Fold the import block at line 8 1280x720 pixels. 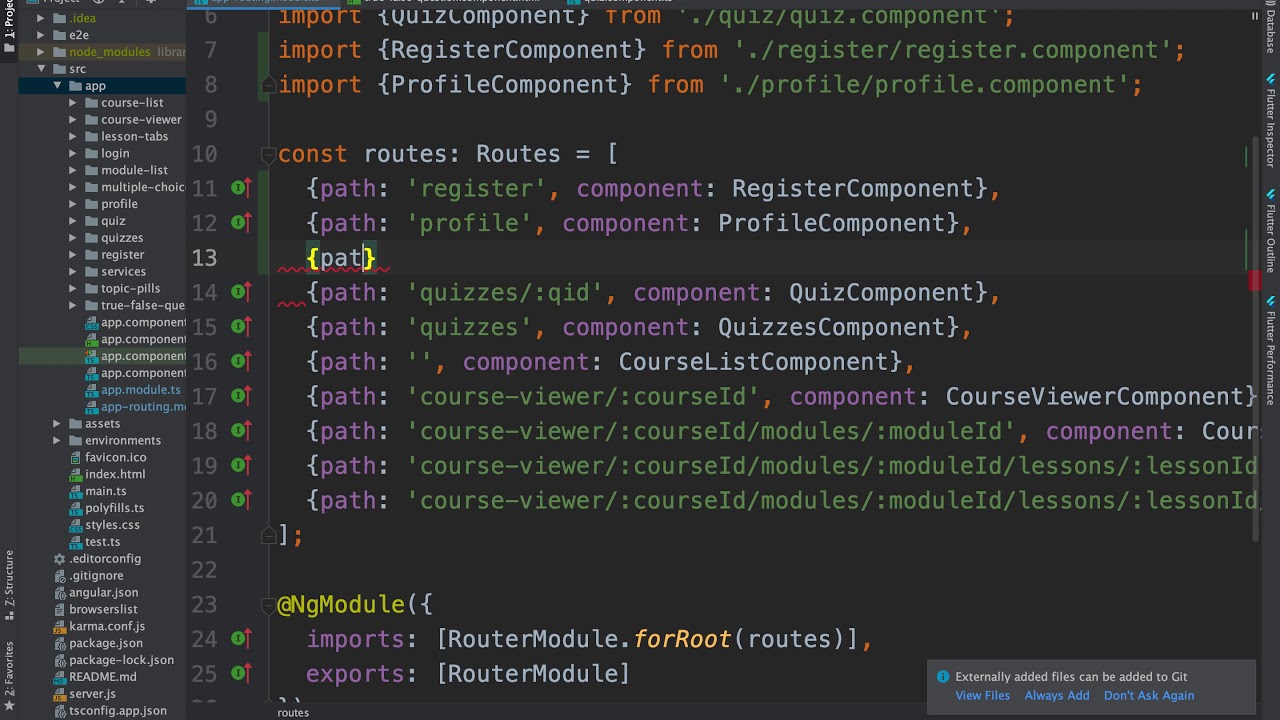(x=268, y=85)
